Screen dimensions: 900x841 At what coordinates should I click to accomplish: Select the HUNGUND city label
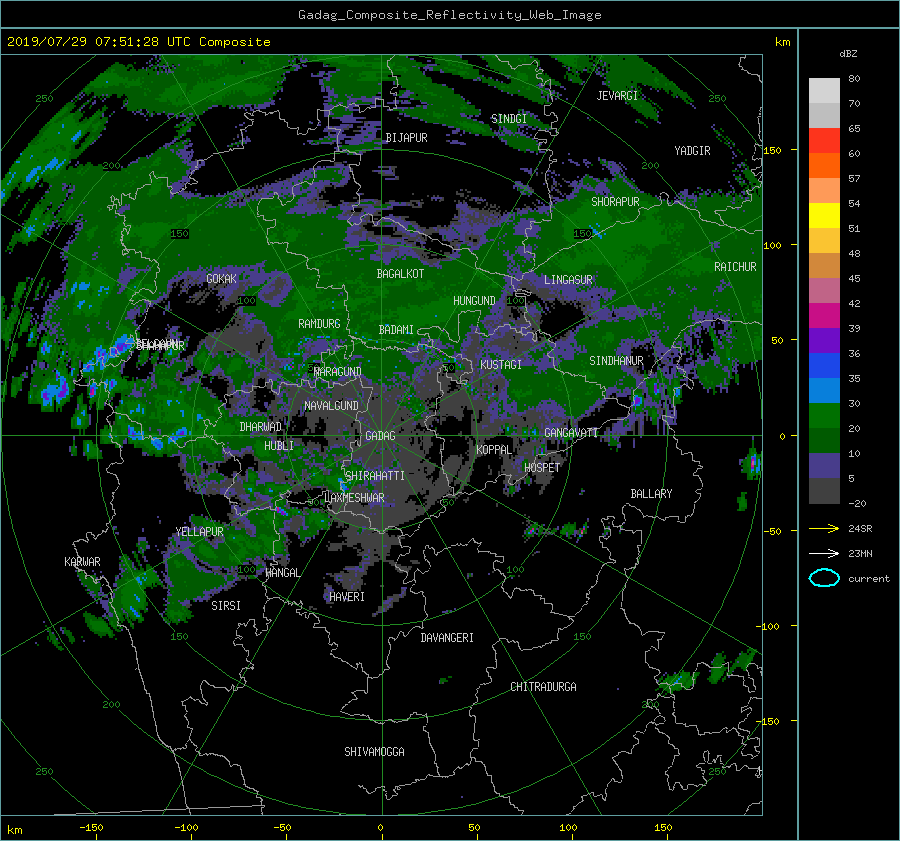tap(474, 301)
